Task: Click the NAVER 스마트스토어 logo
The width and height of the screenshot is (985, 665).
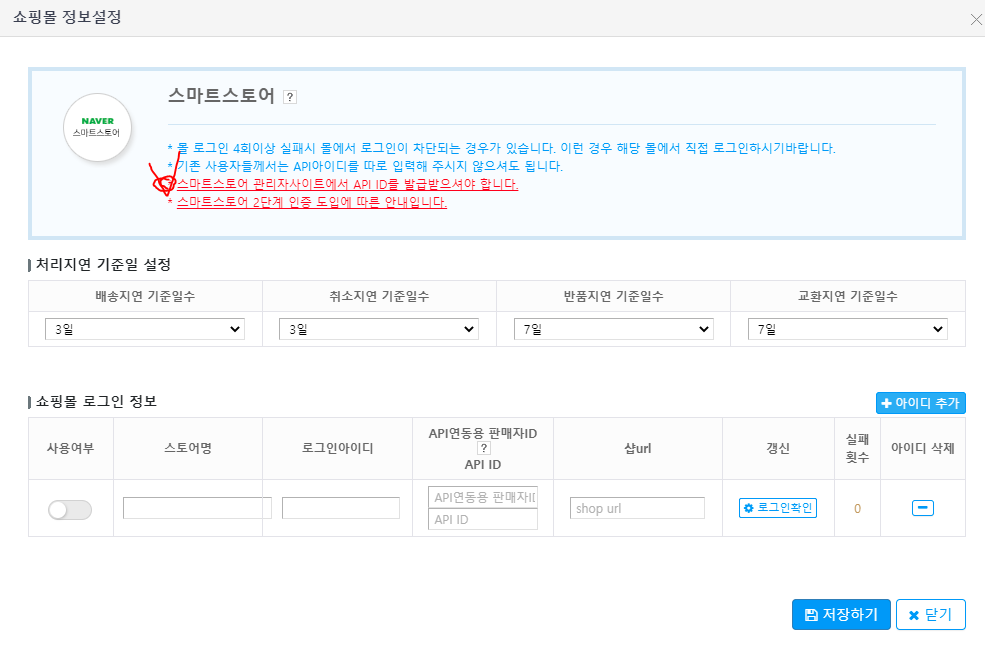Action: click(x=97, y=127)
